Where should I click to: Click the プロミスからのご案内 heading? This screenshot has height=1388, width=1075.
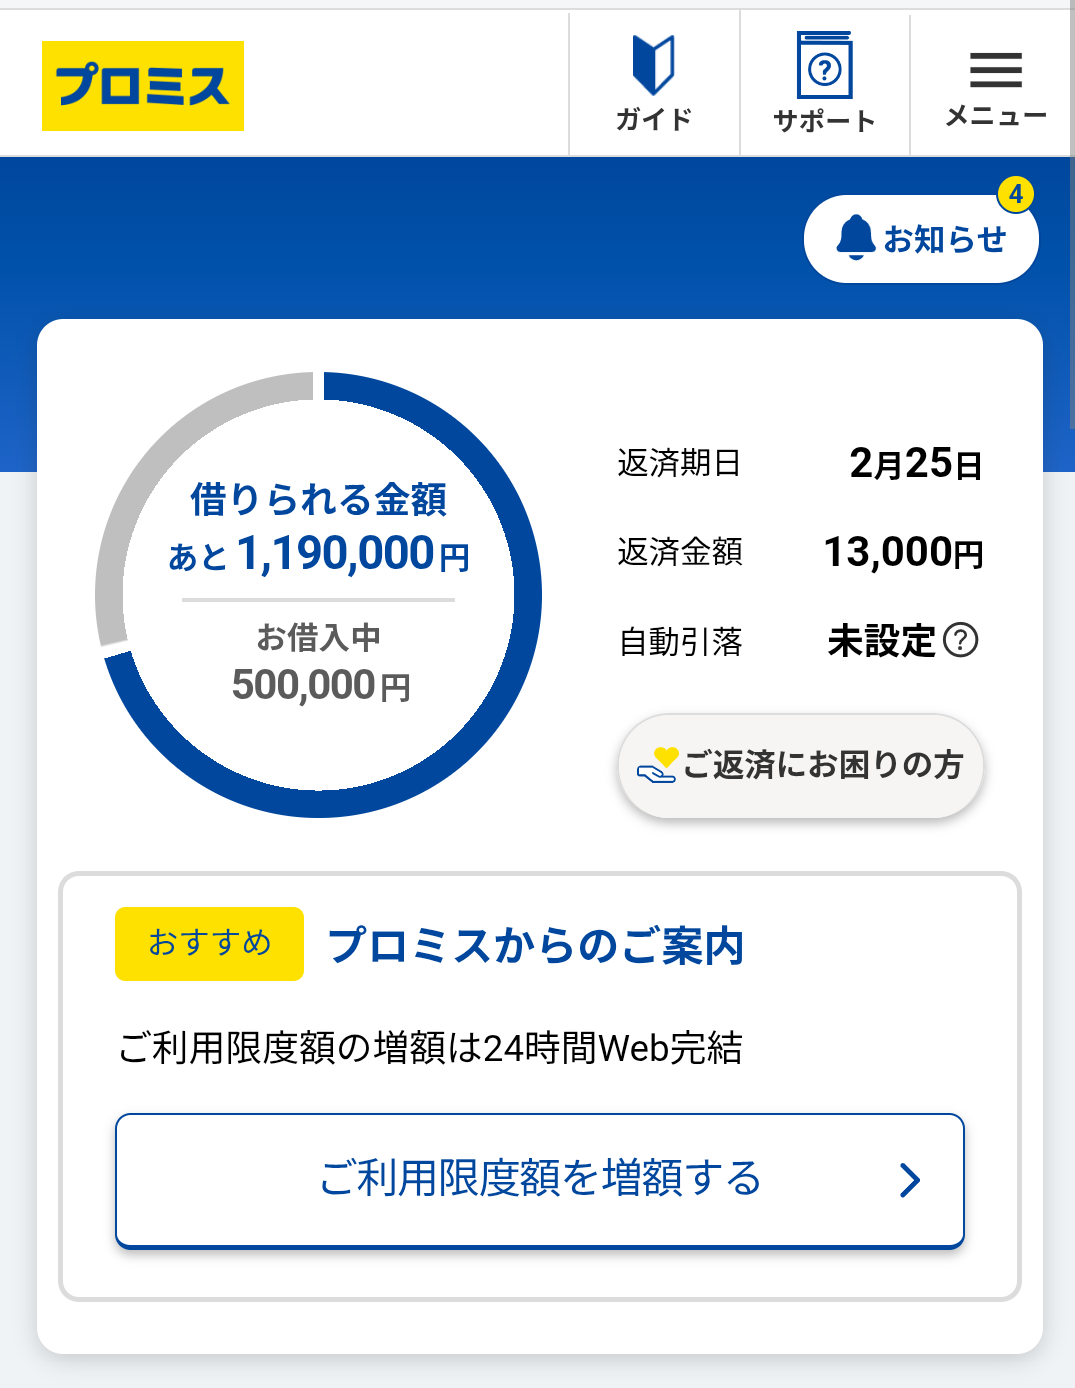536,945
